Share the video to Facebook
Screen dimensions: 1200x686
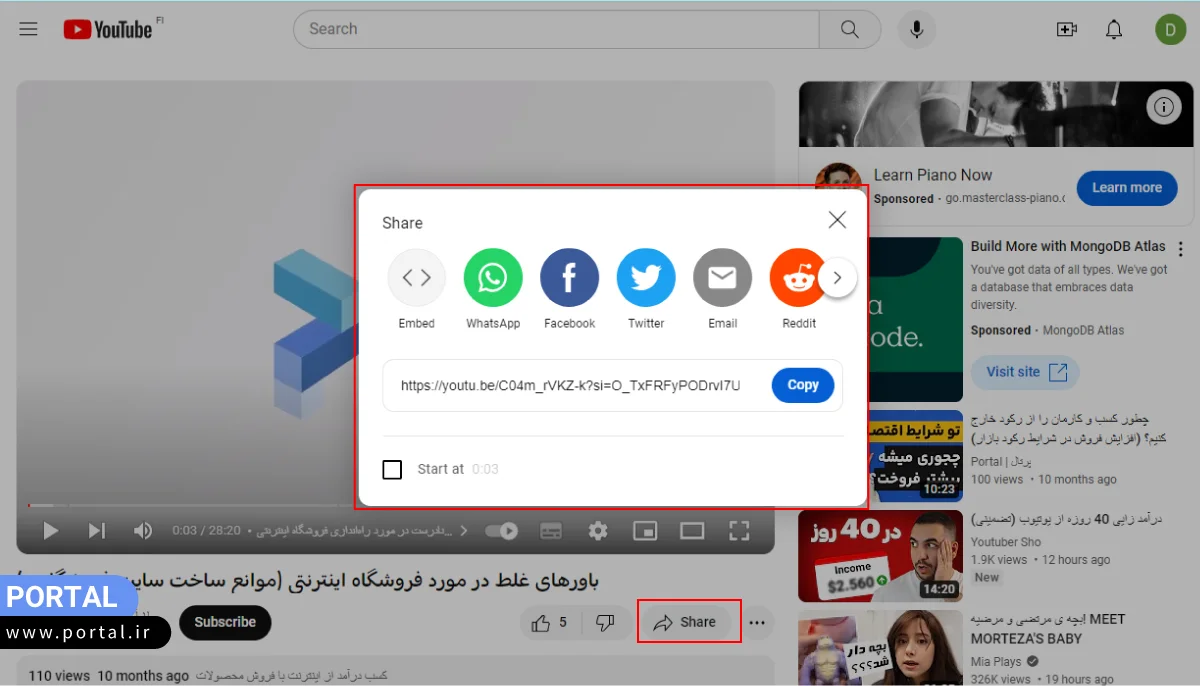click(x=569, y=277)
